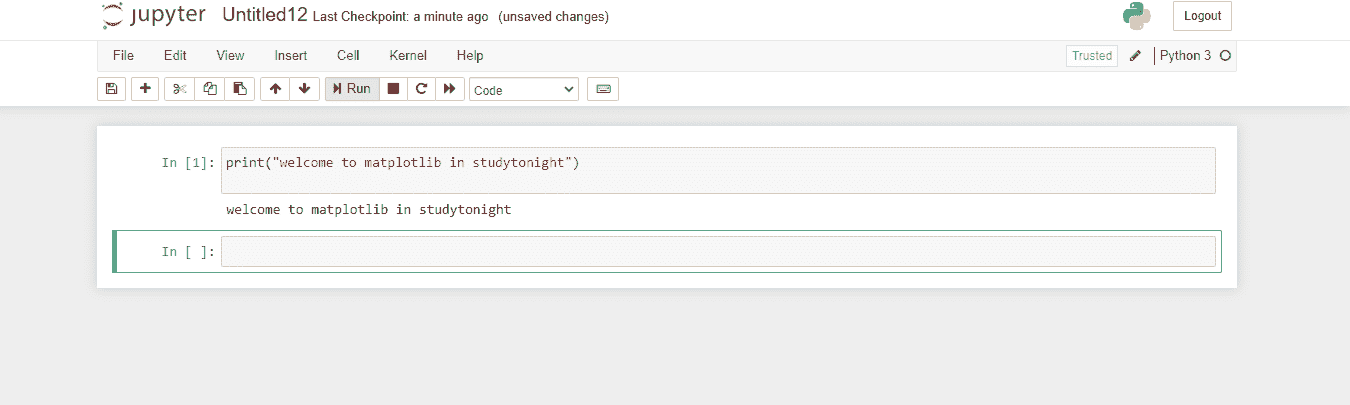Toggle the Trusted notebook indicator
Screen dimensions: 1350x405
[1092, 56]
